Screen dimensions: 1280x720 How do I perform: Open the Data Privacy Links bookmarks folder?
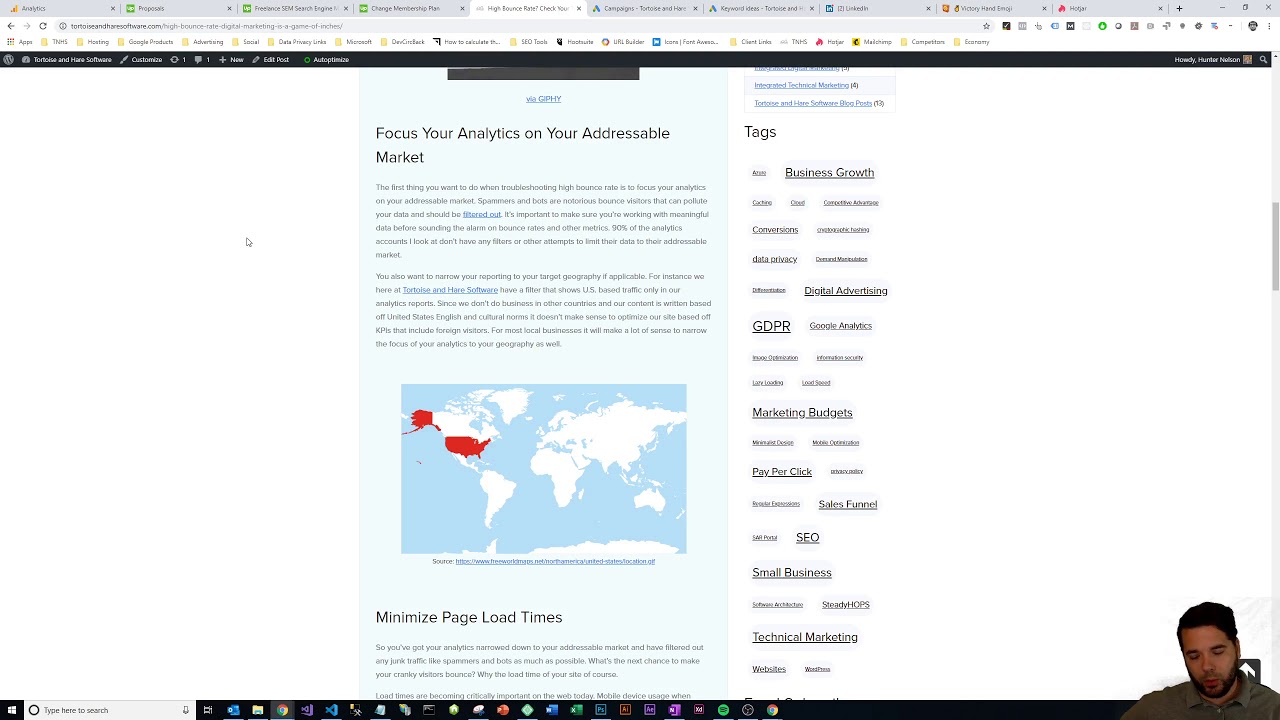pyautogui.click(x=297, y=42)
